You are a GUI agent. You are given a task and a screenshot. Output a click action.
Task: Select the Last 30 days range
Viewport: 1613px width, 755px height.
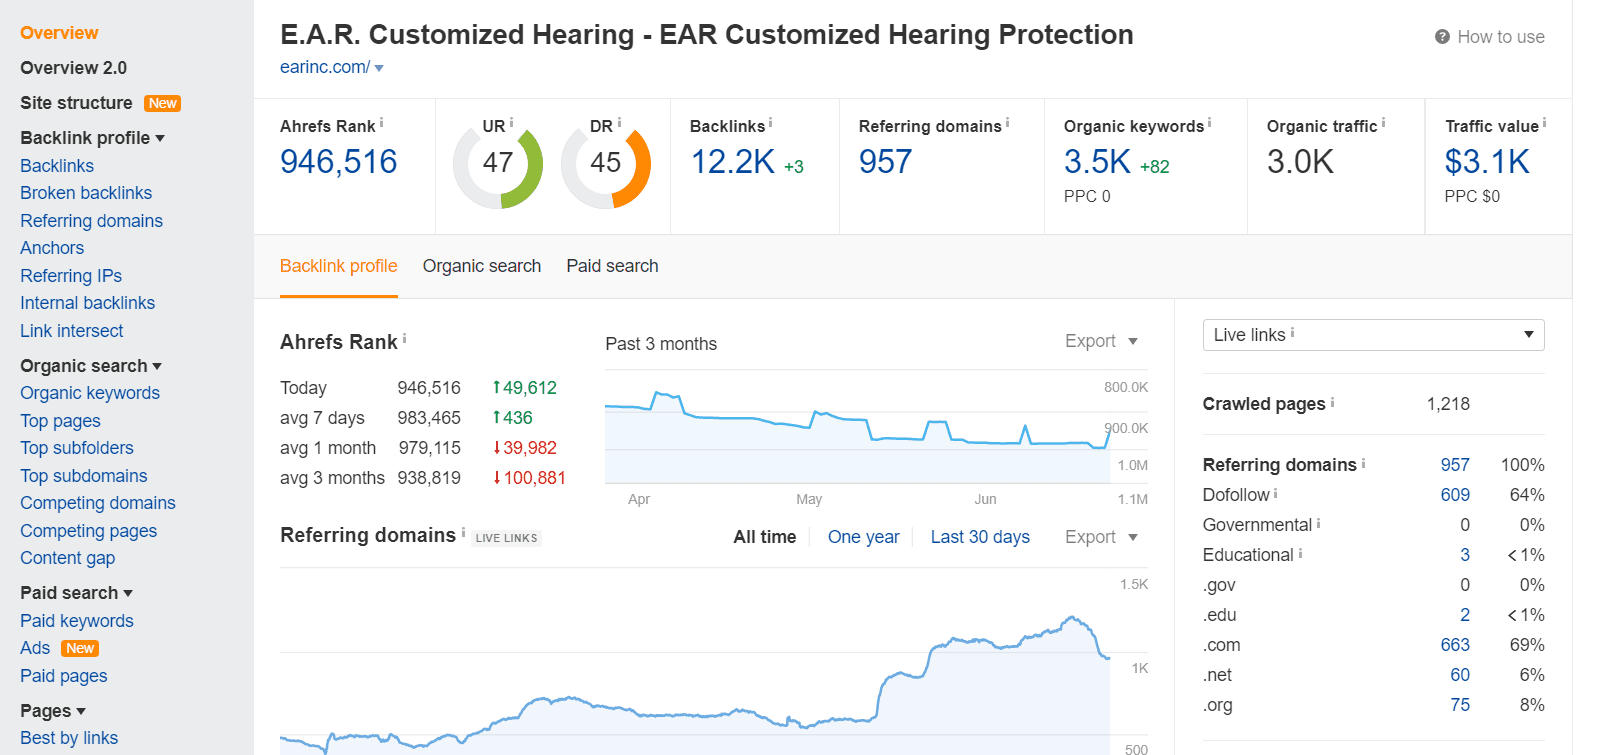coord(980,537)
